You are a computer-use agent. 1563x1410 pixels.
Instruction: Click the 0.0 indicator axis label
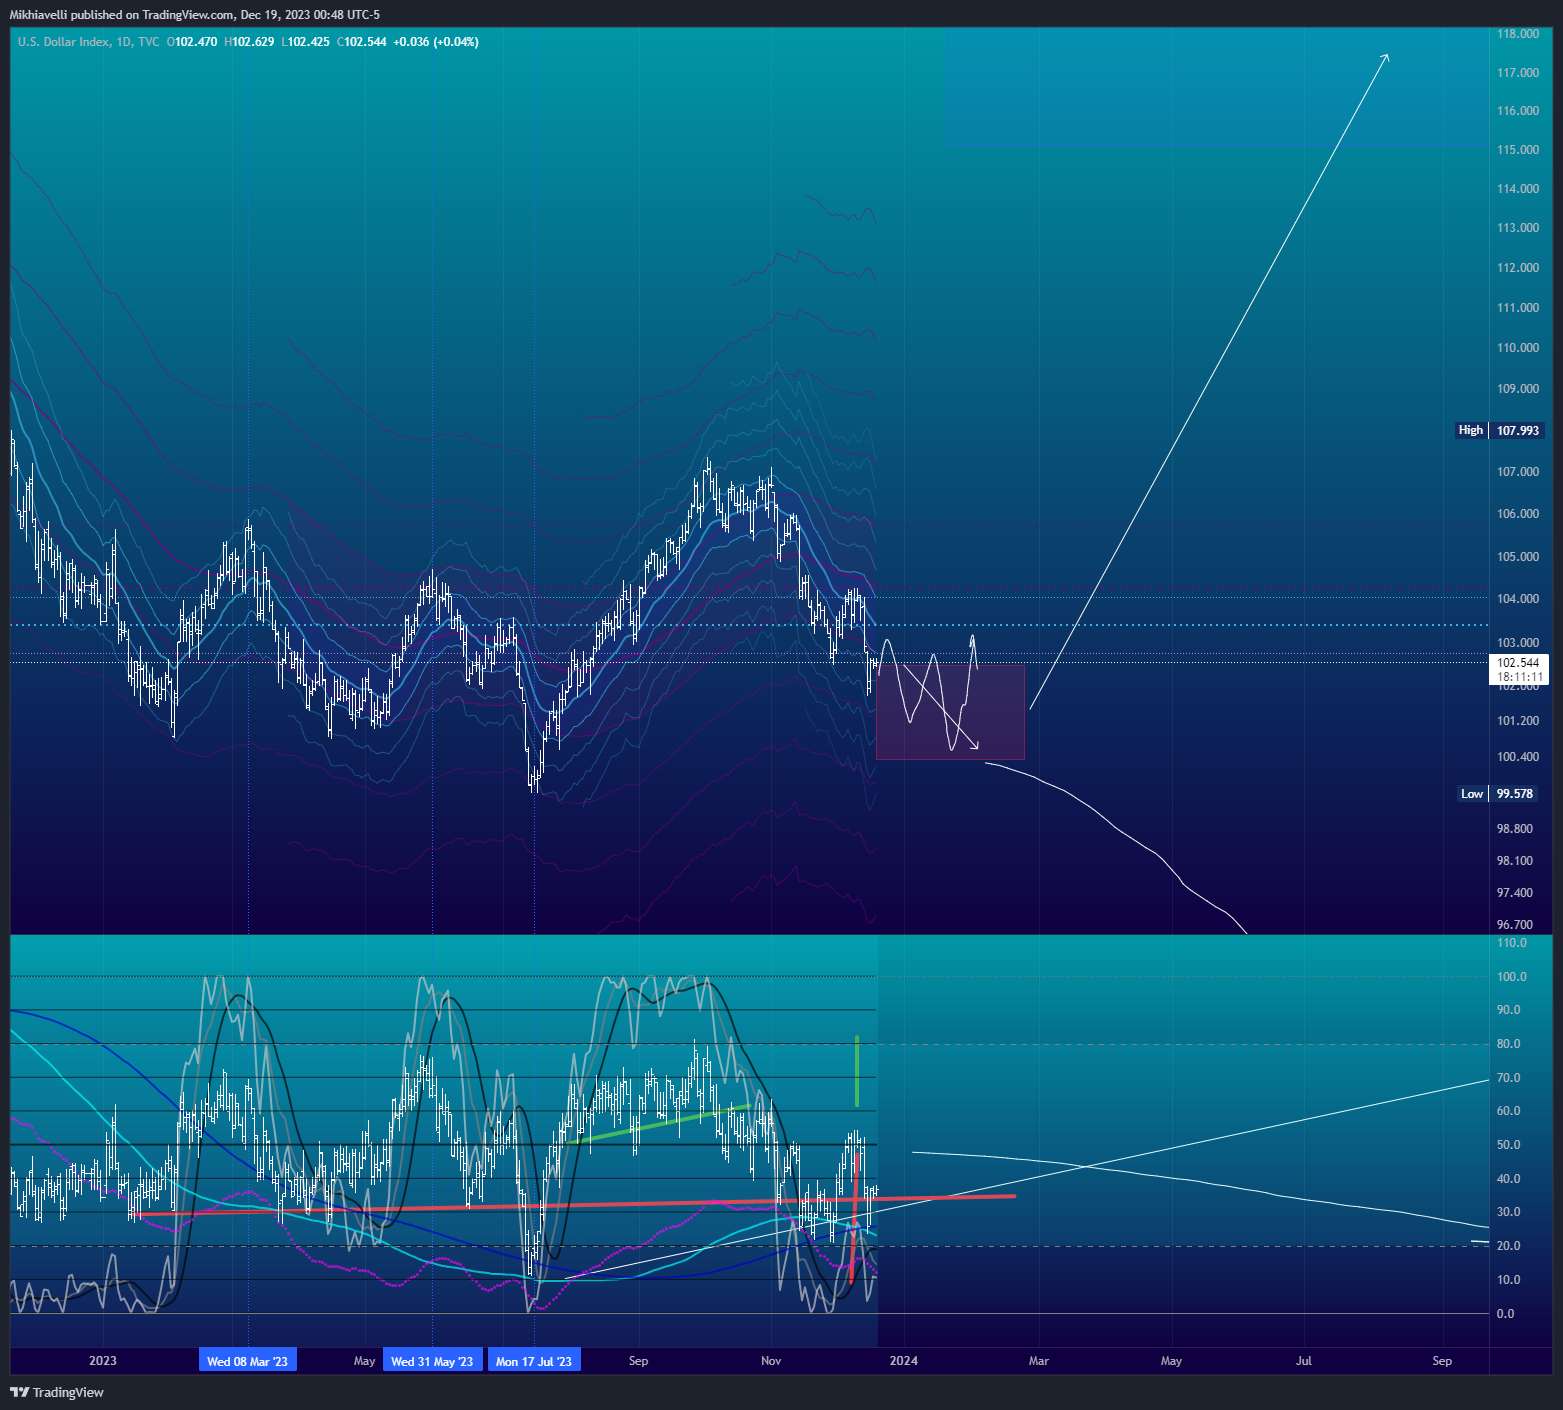[1505, 1314]
